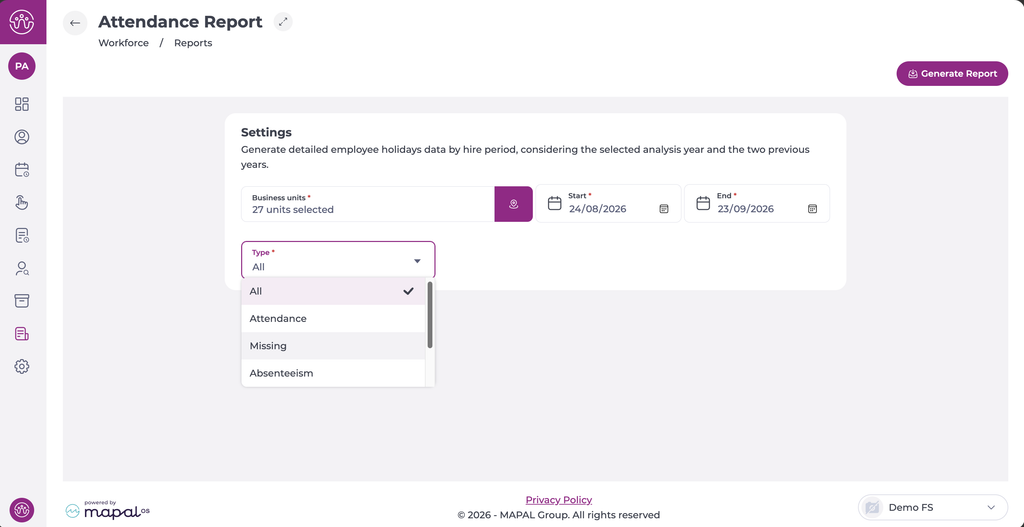1024x527 pixels.
Task: Open the End date calendar picker icon
Action: [x=812, y=209]
